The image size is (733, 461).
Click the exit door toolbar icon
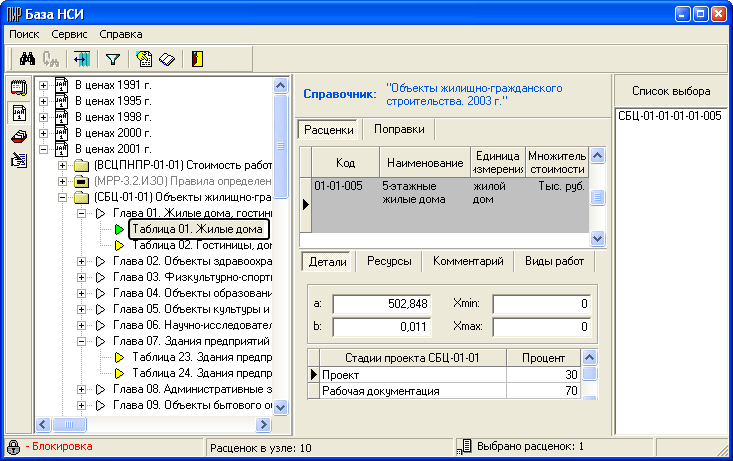pos(198,59)
